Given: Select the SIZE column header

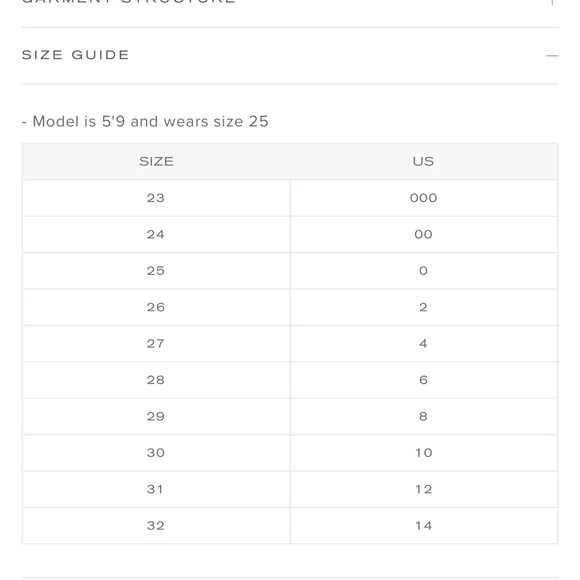Looking at the screenshot, I should click(x=156, y=161).
